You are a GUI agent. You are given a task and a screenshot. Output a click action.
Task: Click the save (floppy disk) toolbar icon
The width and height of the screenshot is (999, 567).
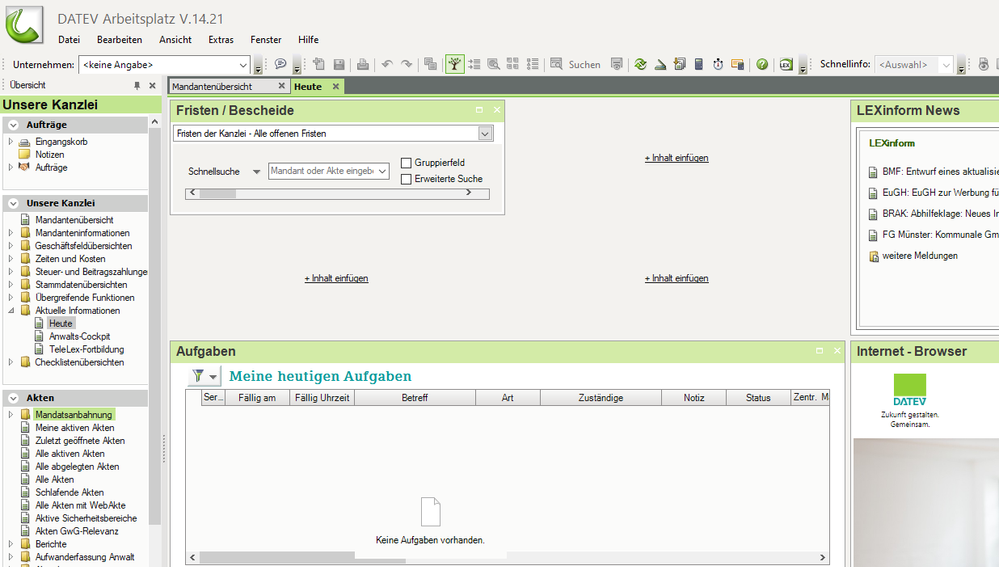pyautogui.click(x=339, y=64)
